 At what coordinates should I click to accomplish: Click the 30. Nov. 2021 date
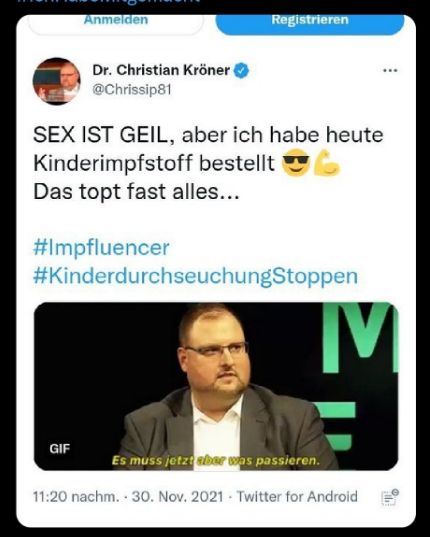[178, 497]
